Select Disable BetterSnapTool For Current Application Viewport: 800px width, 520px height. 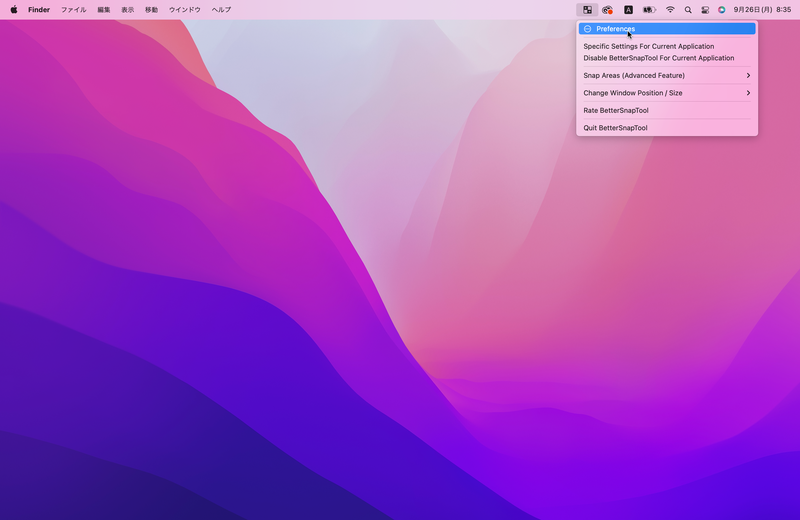tap(667, 58)
